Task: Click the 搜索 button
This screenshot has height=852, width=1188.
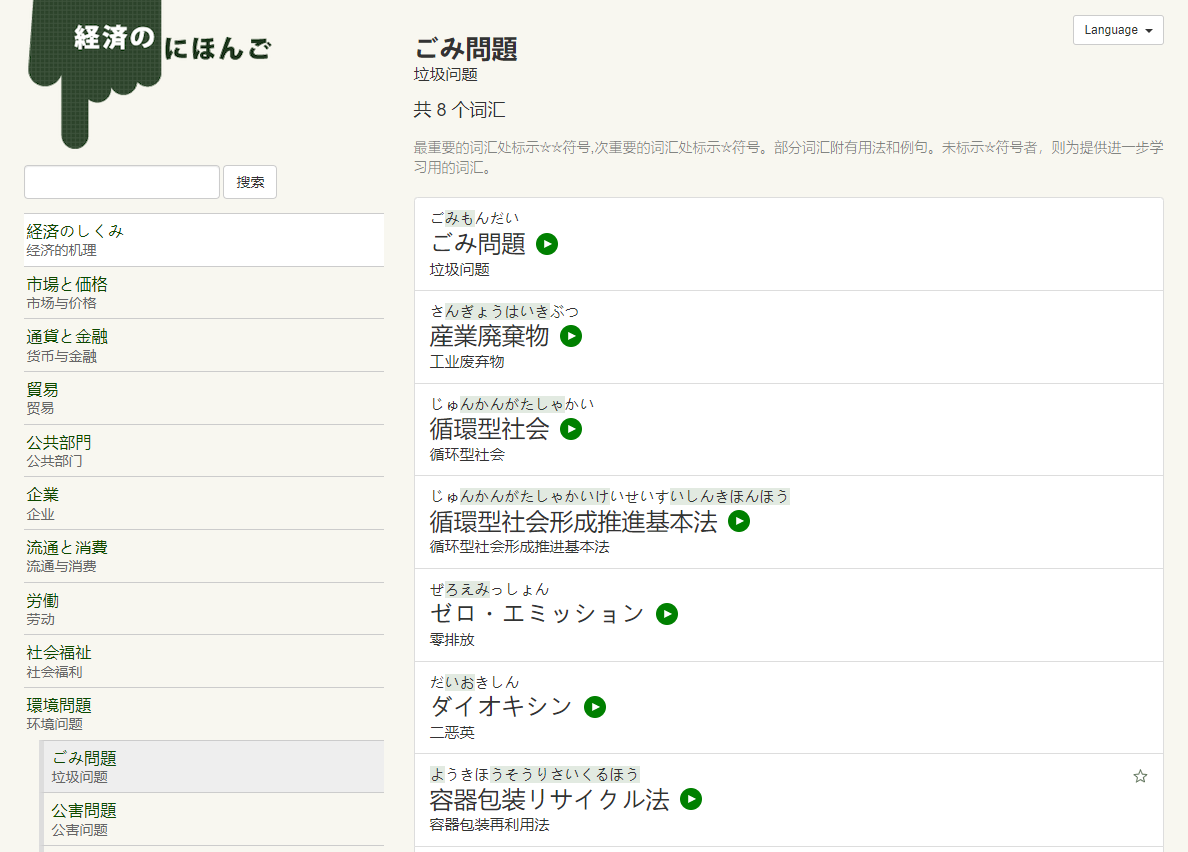Action: pyautogui.click(x=250, y=182)
